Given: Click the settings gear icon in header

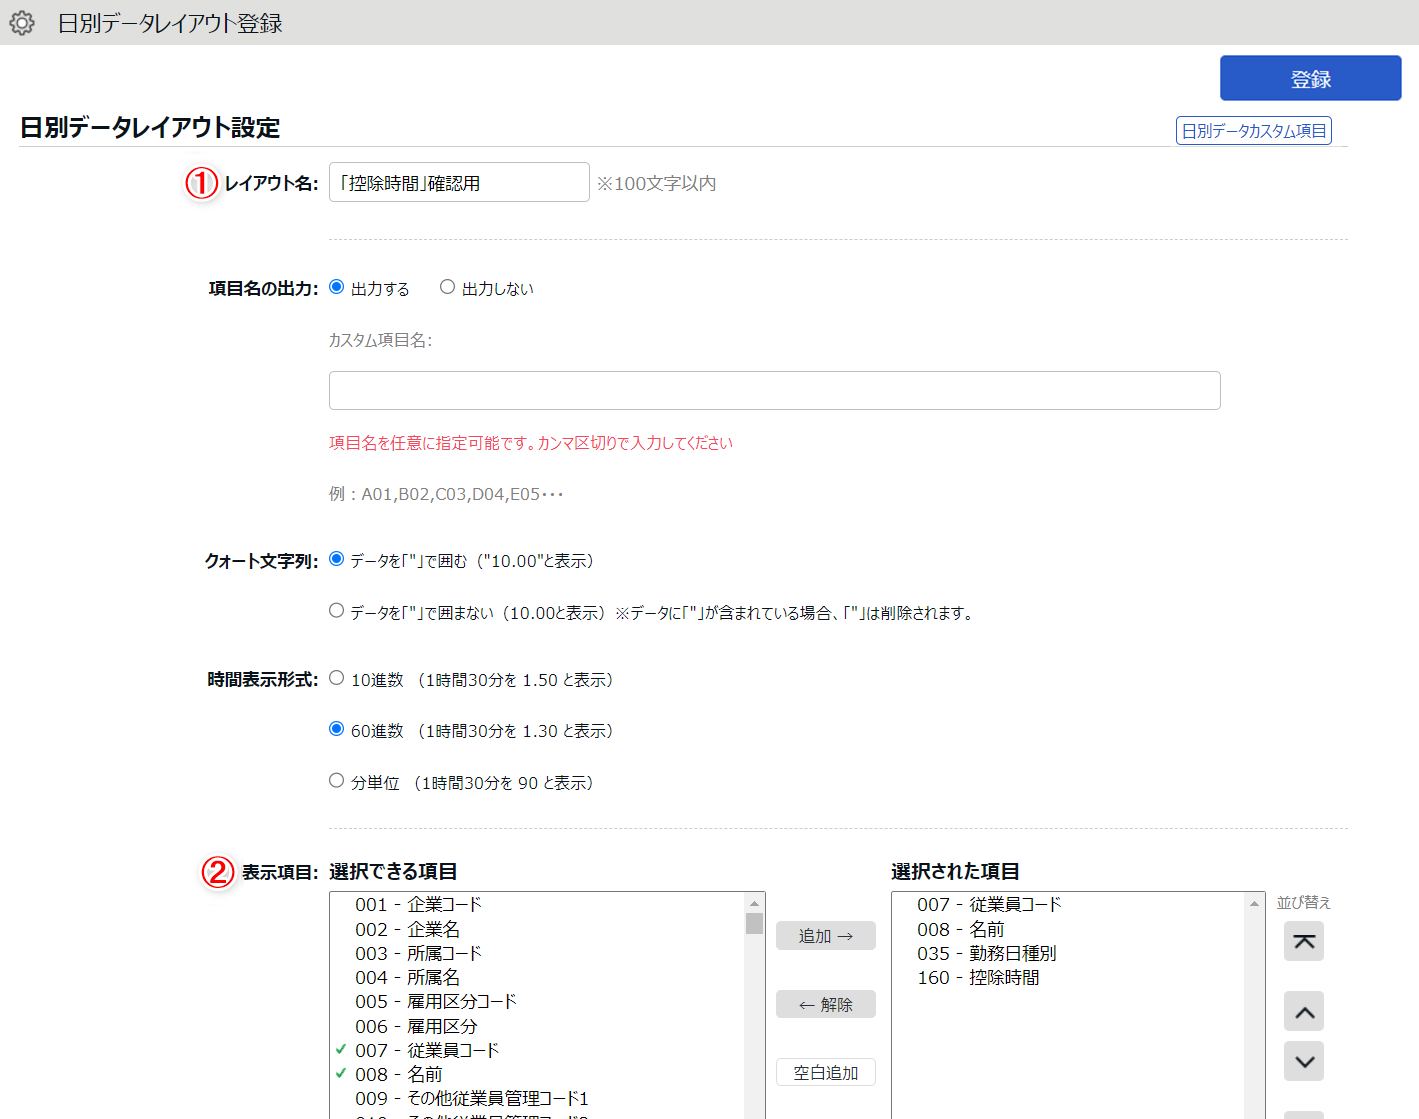Looking at the screenshot, I should pyautogui.click(x=22, y=23).
